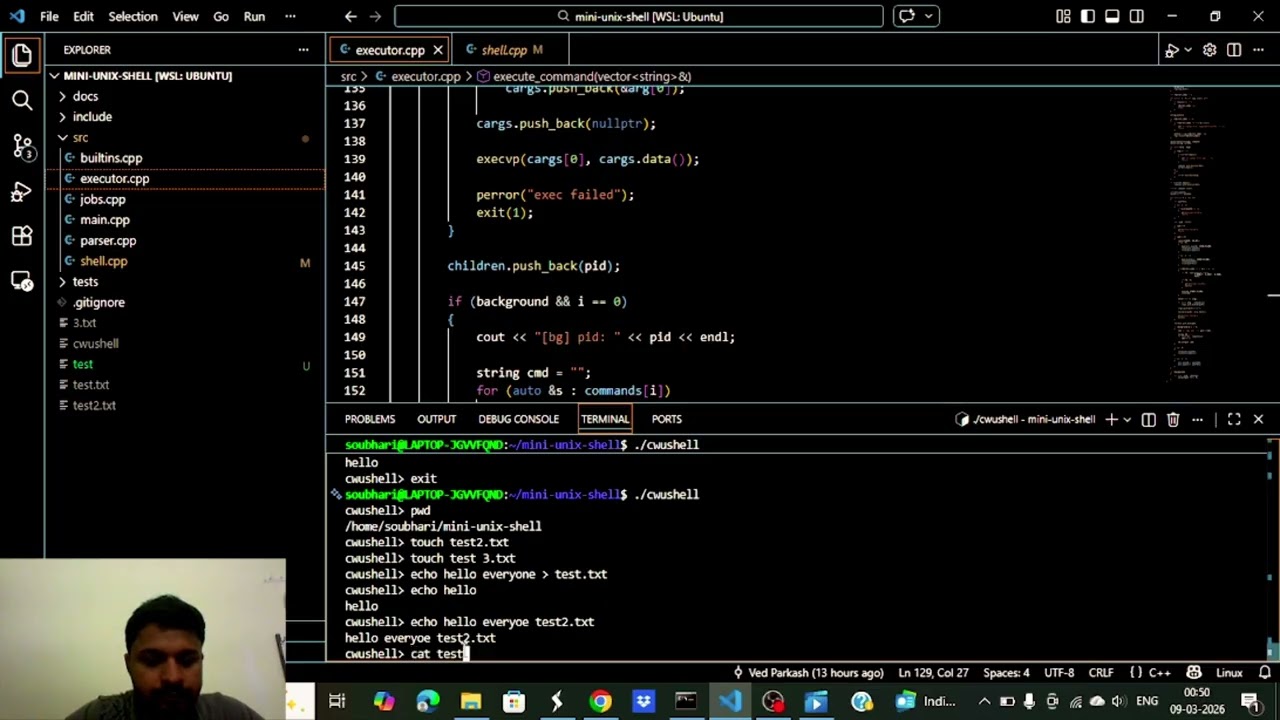Toggle the secondary side bar visibility
The width and height of the screenshot is (1280, 720).
pos(1137,16)
